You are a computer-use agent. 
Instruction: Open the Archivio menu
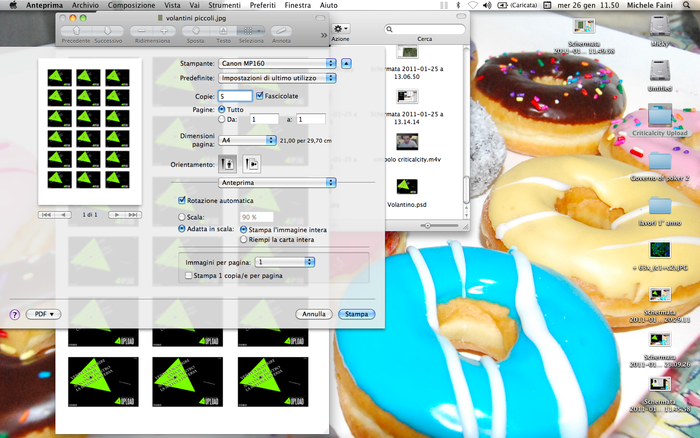point(85,5)
